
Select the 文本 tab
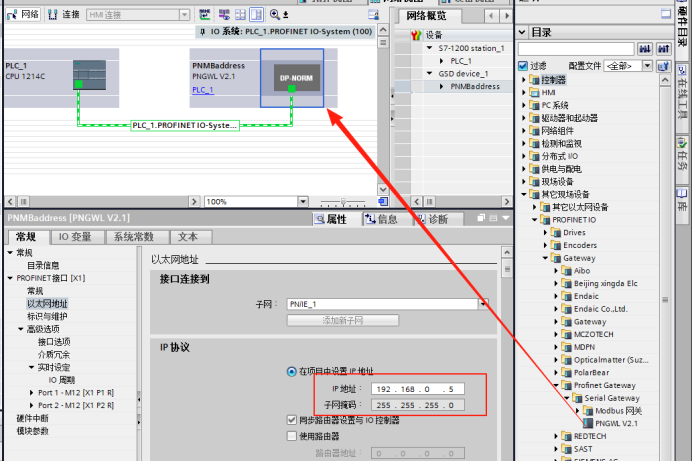pos(188,237)
